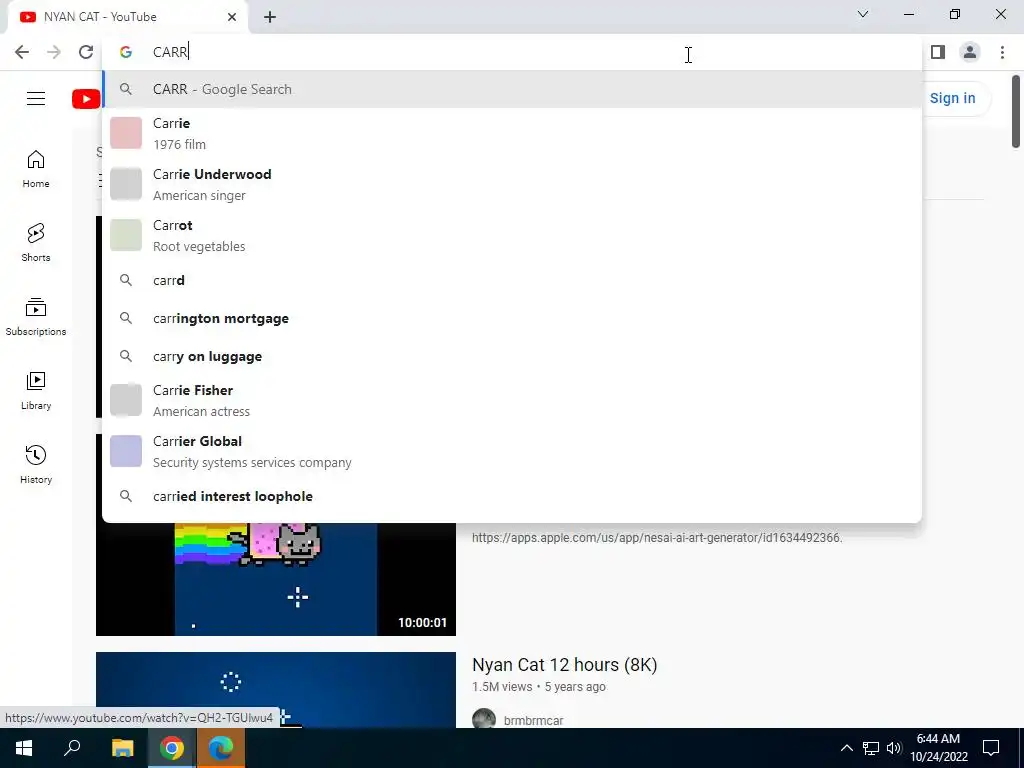Go back with the browser back arrow
This screenshot has height=768, width=1024.
pyautogui.click(x=22, y=52)
